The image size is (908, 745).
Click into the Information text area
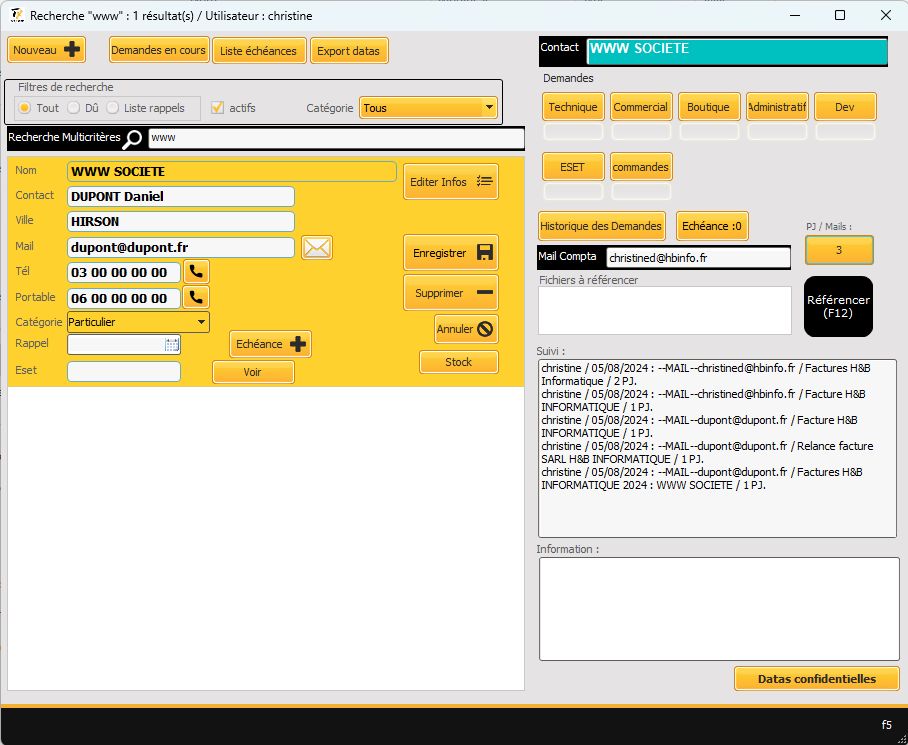[x=718, y=608]
